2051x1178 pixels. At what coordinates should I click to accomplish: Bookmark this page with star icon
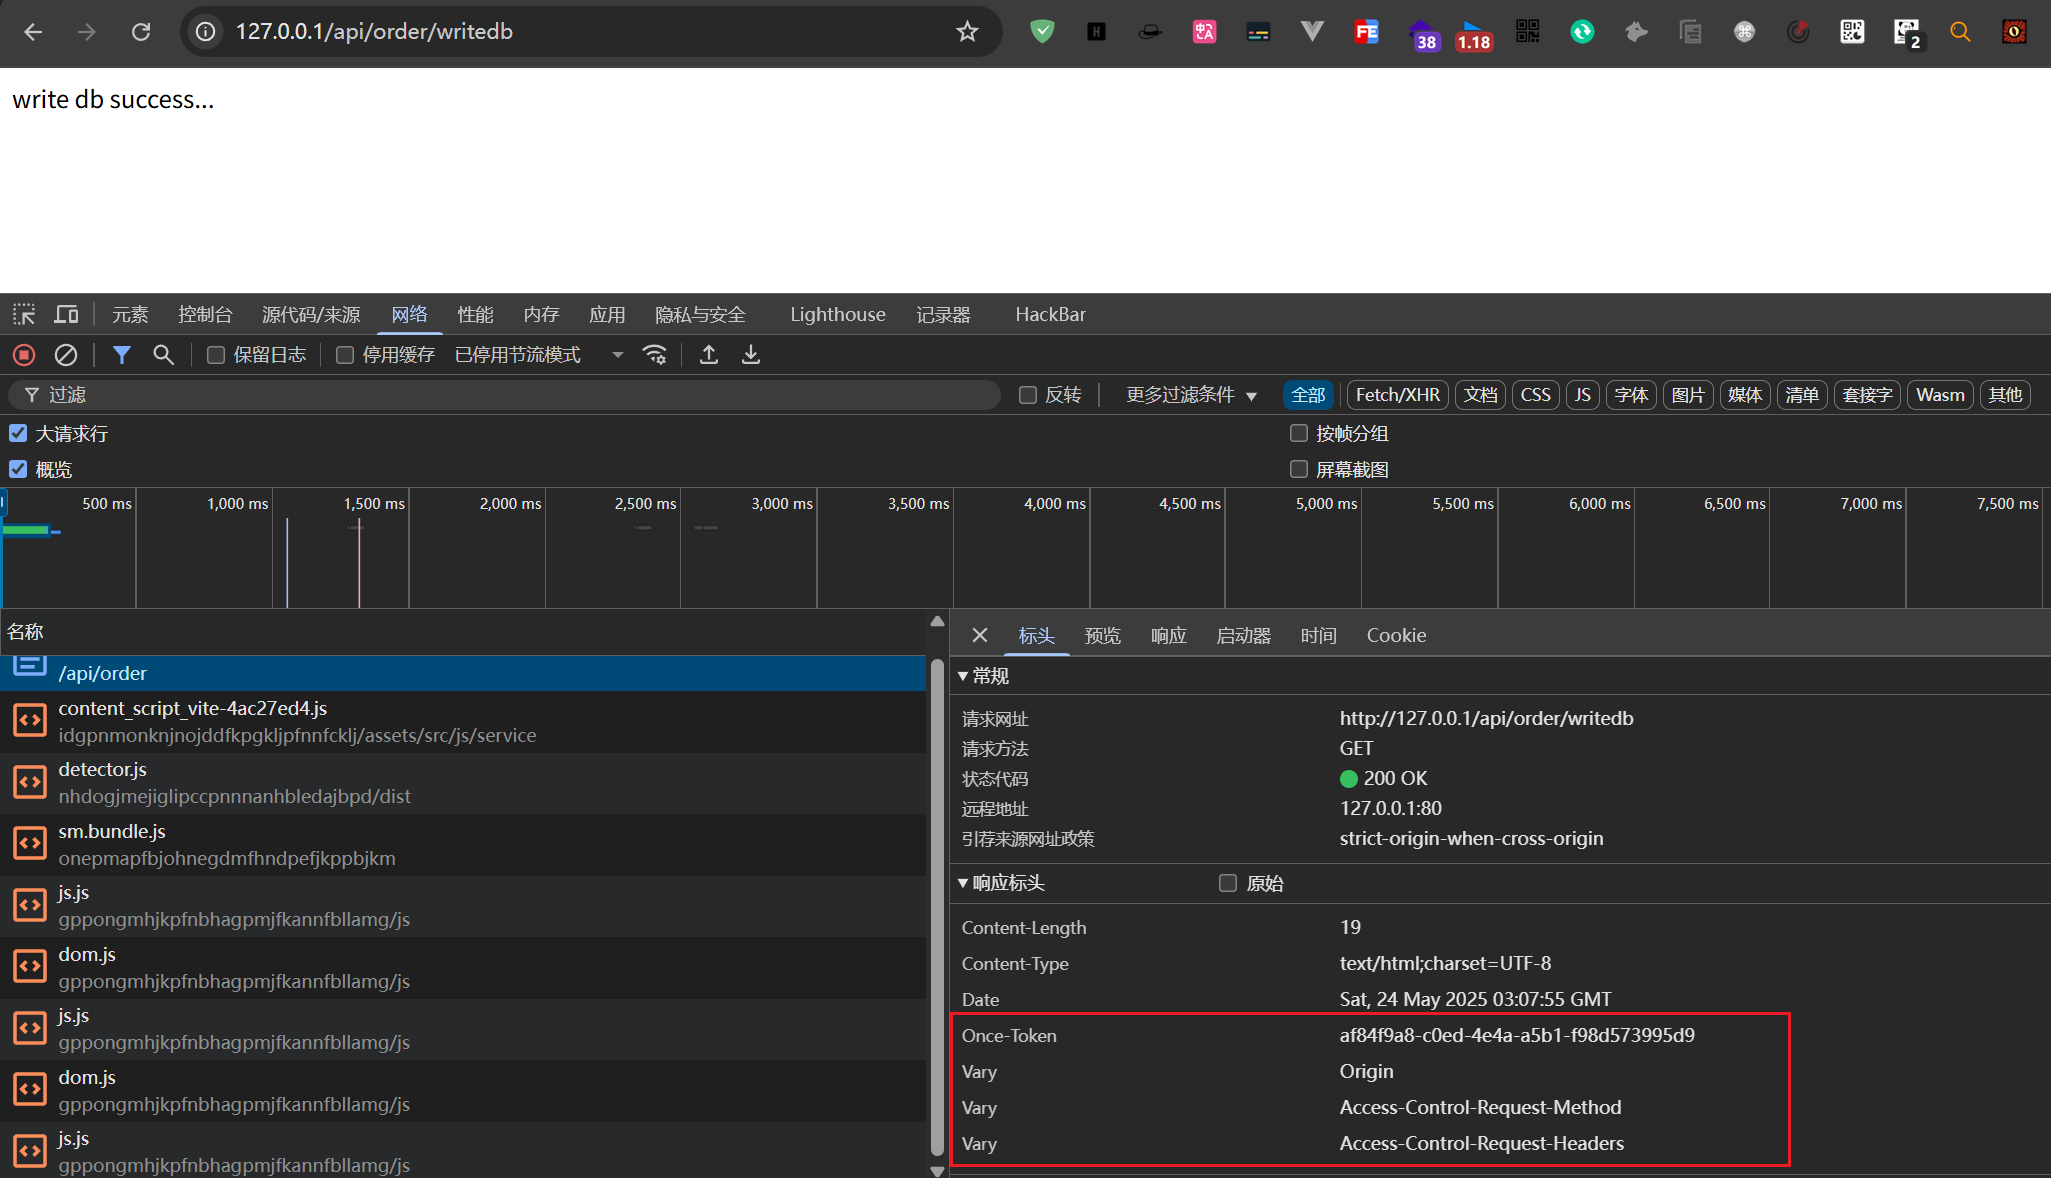[x=966, y=32]
